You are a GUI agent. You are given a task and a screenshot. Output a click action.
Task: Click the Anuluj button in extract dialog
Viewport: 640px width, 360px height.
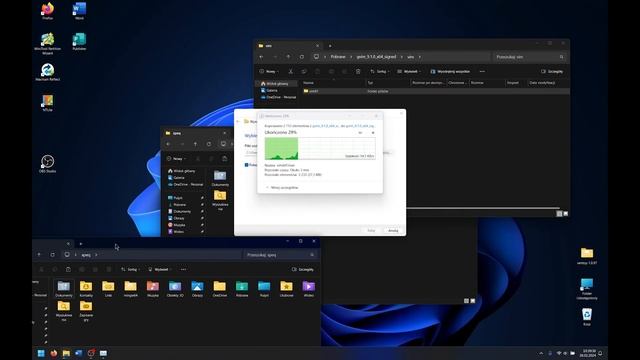pos(393,231)
